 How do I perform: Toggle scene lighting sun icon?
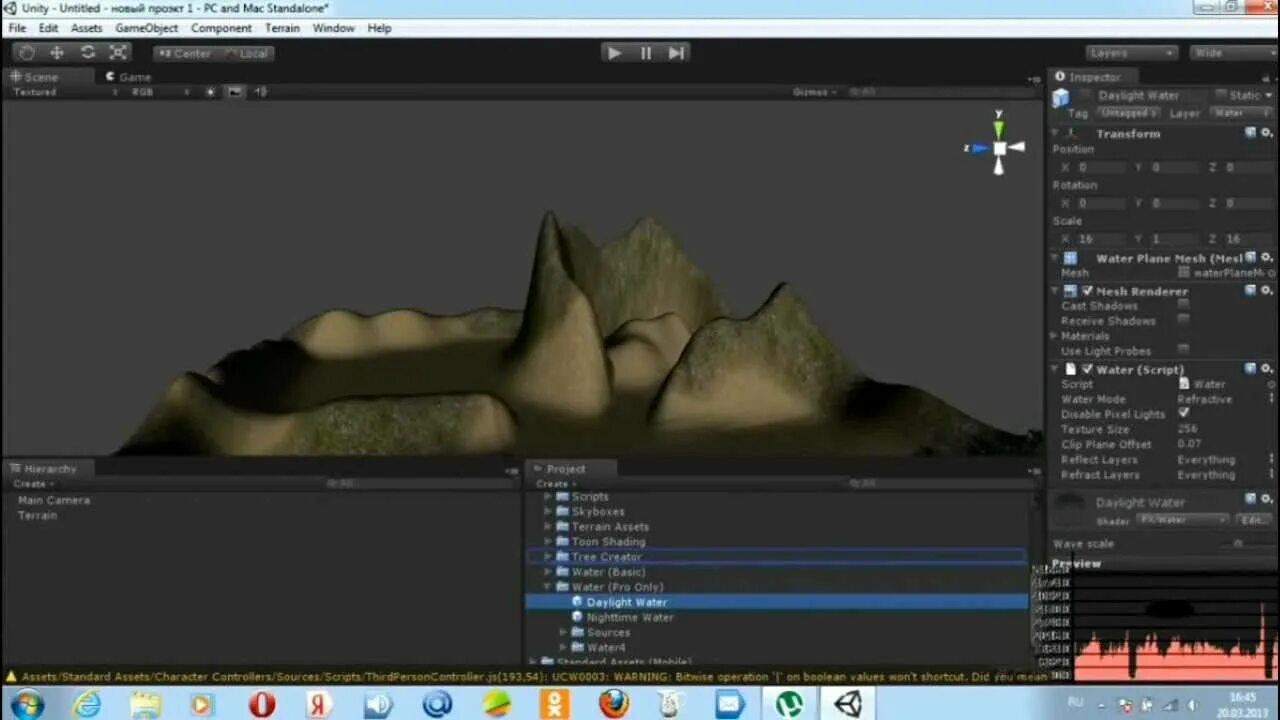(x=210, y=92)
